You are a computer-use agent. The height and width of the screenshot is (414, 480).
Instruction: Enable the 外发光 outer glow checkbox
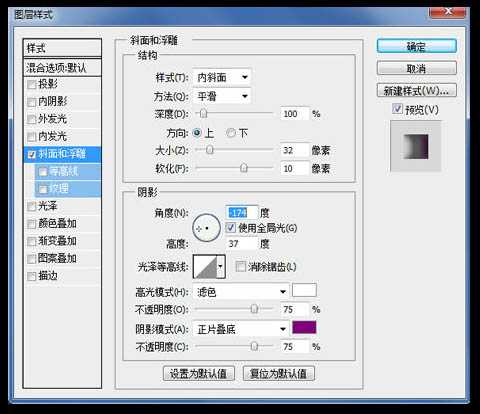[32, 119]
